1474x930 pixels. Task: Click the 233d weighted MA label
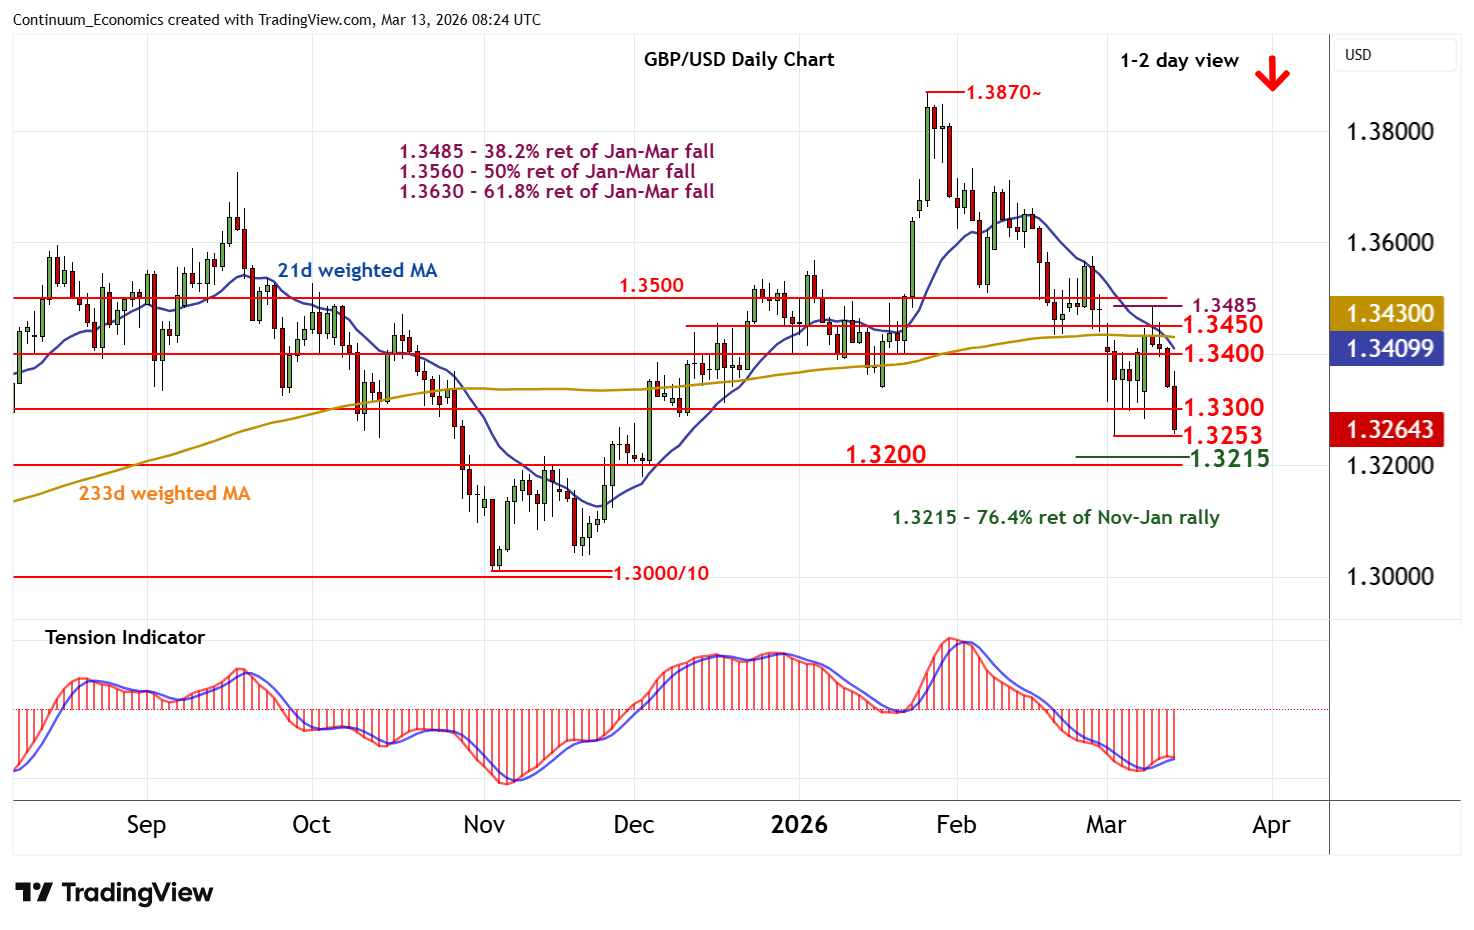tap(164, 493)
